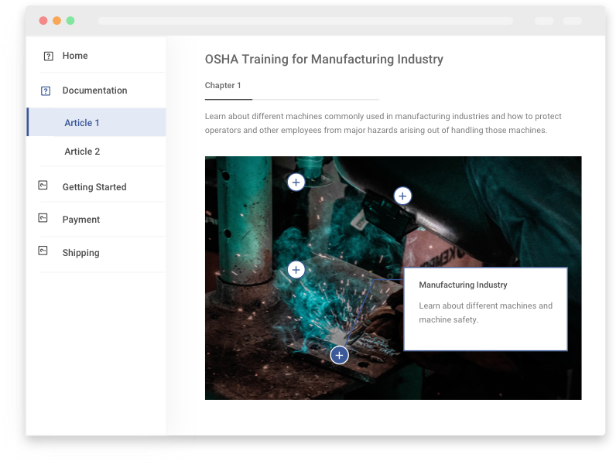Go to the Home menu label
616x464 pixels.
pyautogui.click(x=75, y=56)
